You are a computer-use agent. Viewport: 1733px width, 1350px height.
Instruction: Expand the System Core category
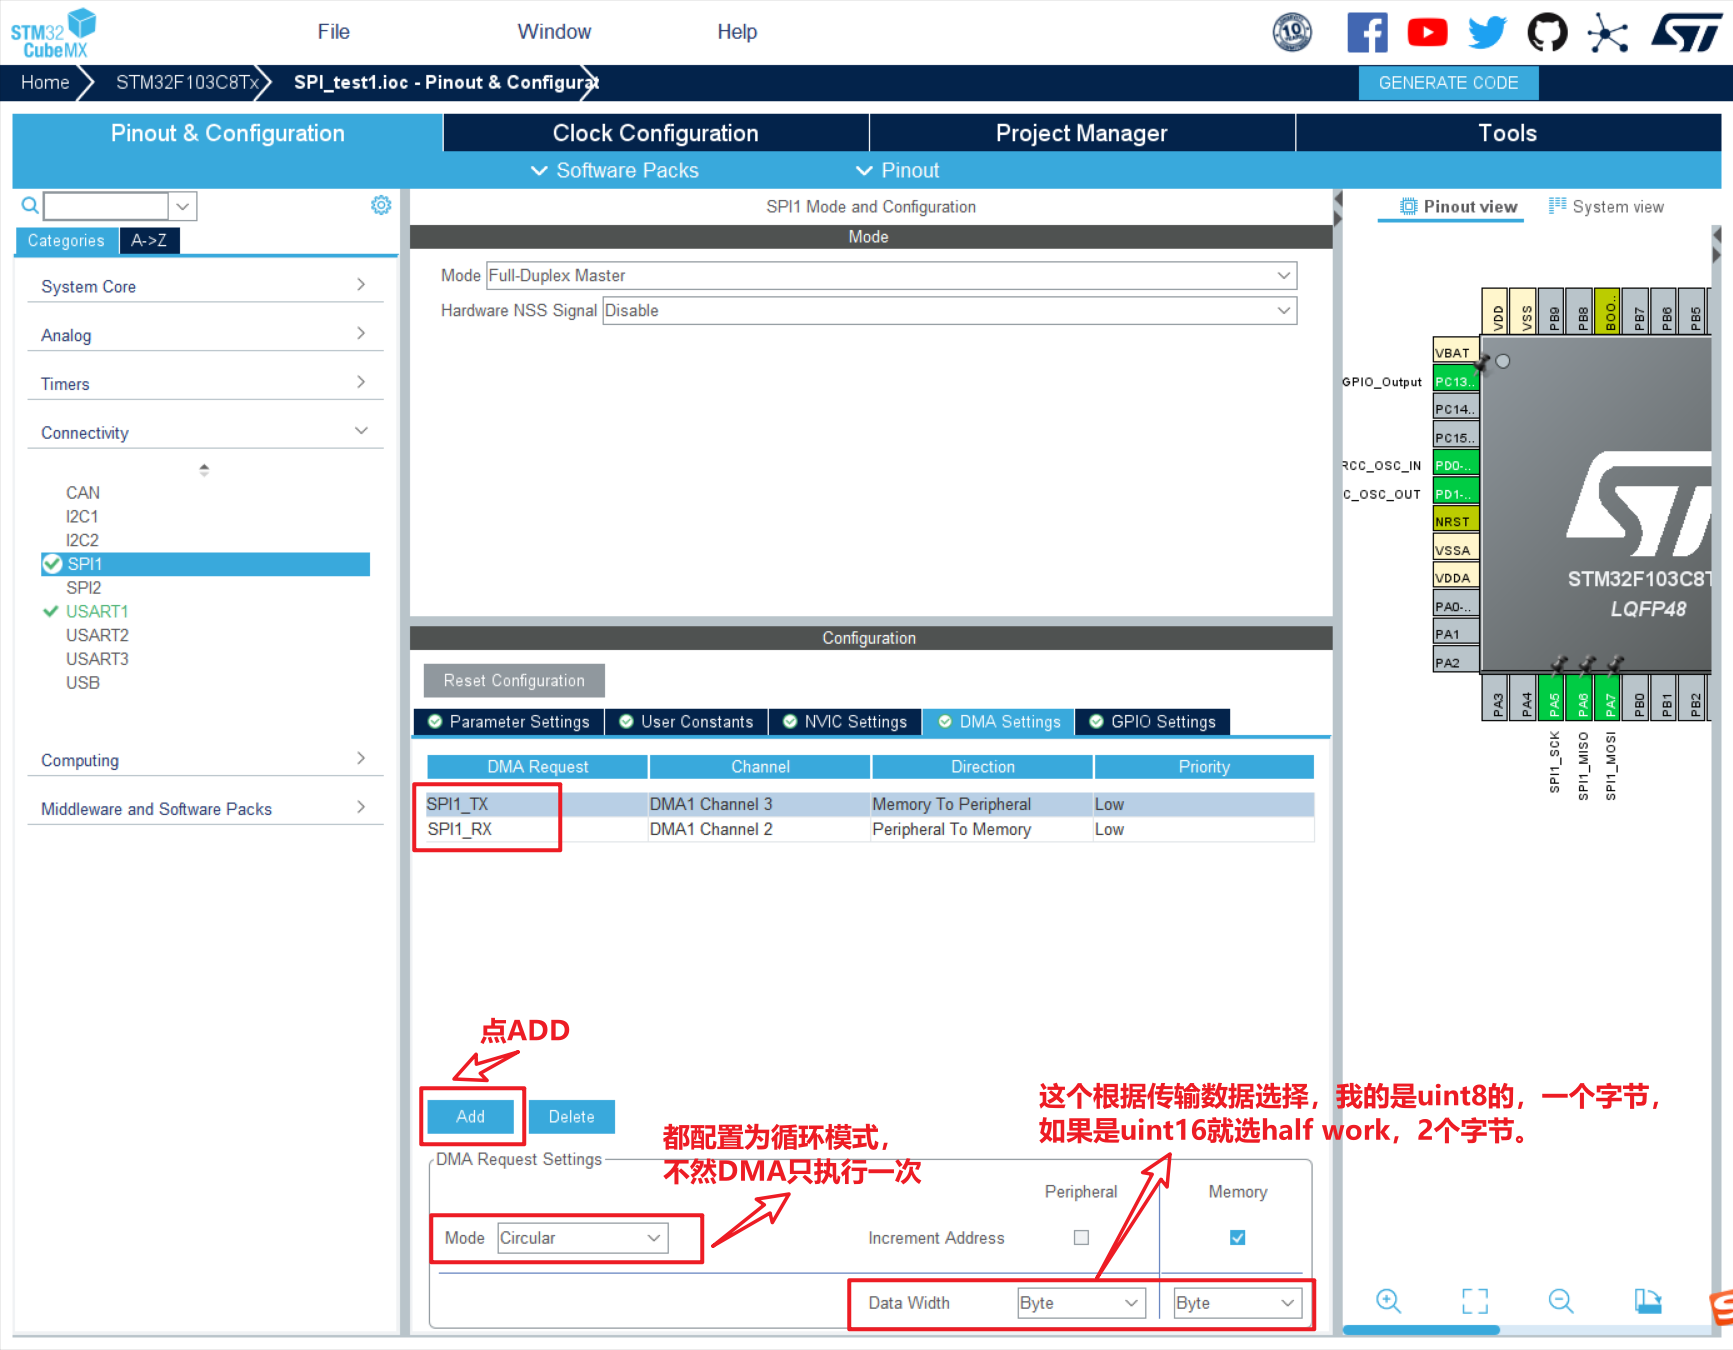pos(205,286)
